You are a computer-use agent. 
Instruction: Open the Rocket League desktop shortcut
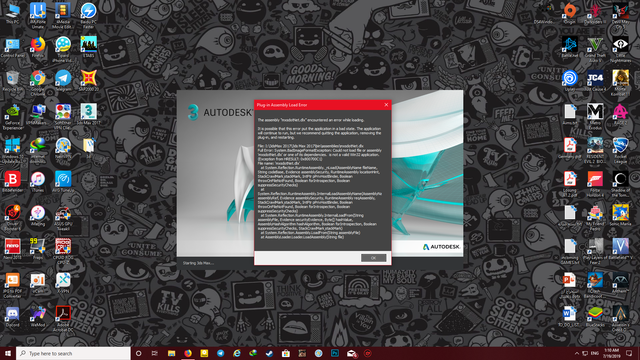(620, 151)
